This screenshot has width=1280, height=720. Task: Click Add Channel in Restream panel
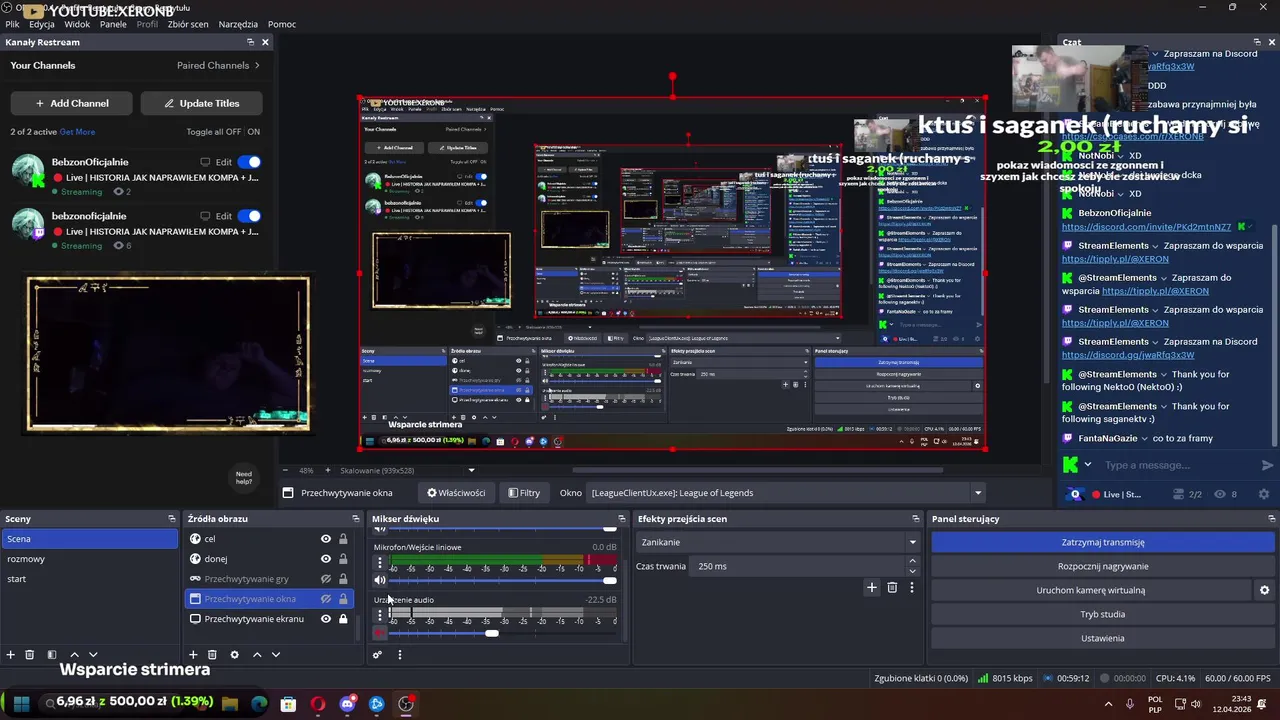pyautogui.click(x=72, y=103)
